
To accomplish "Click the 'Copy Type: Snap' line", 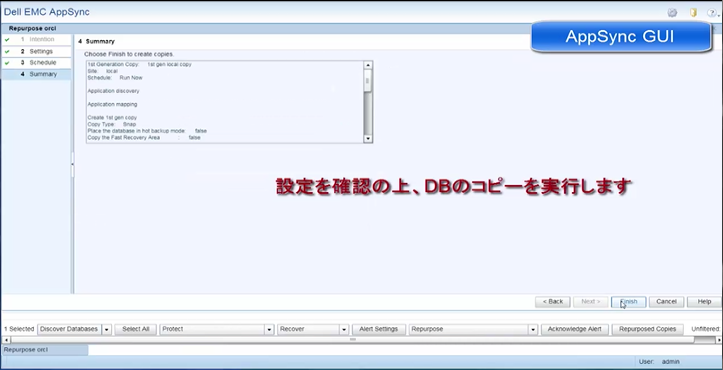I will [112, 125].
